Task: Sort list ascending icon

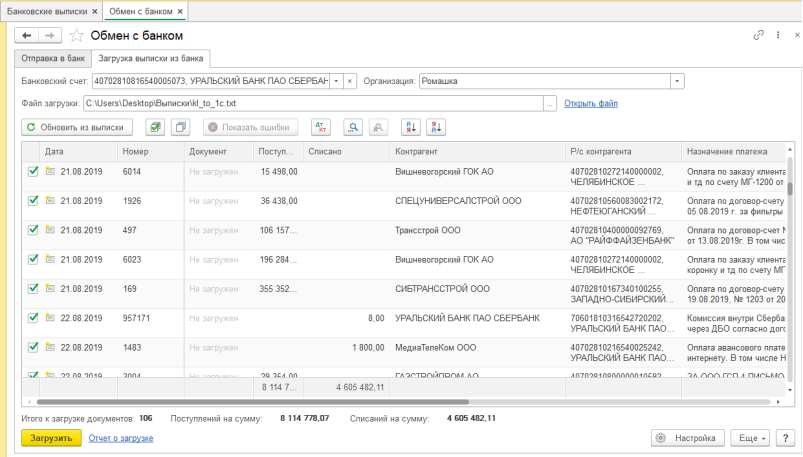Action: [411, 127]
